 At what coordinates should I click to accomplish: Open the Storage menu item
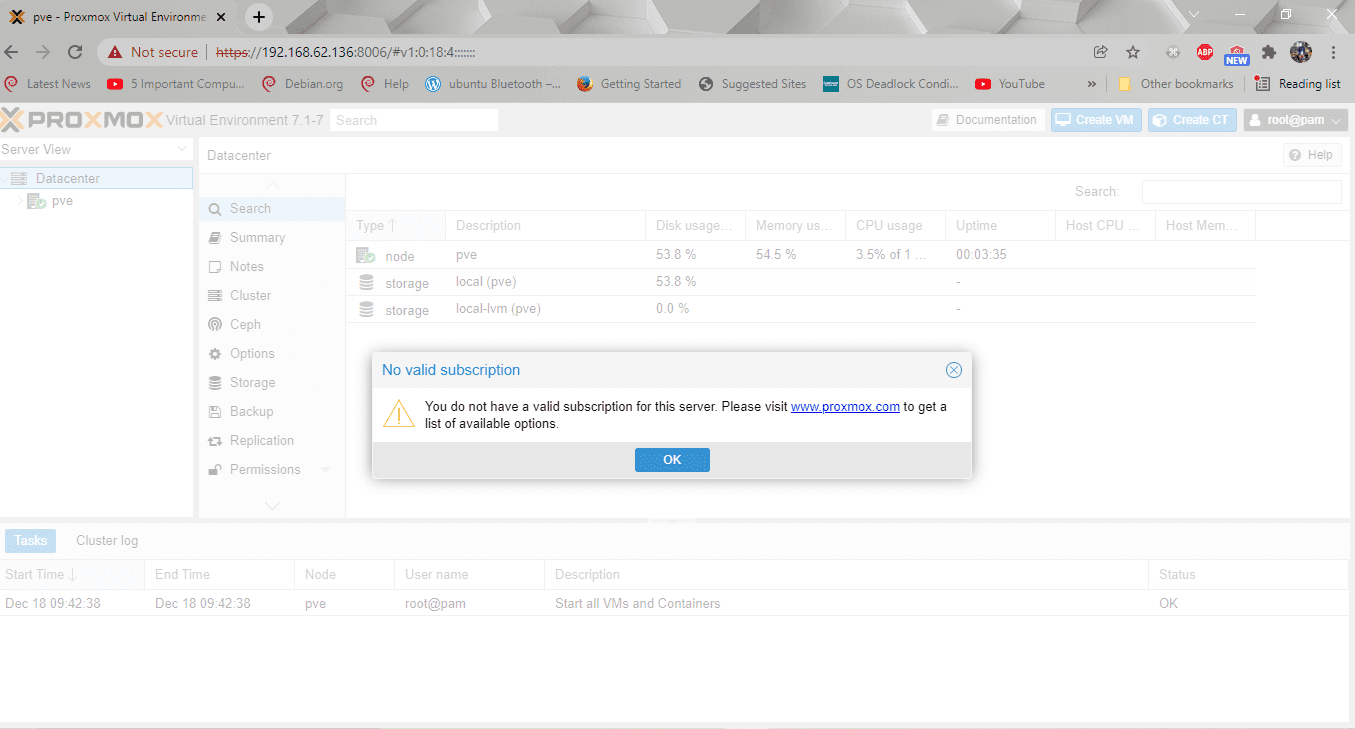(272, 382)
